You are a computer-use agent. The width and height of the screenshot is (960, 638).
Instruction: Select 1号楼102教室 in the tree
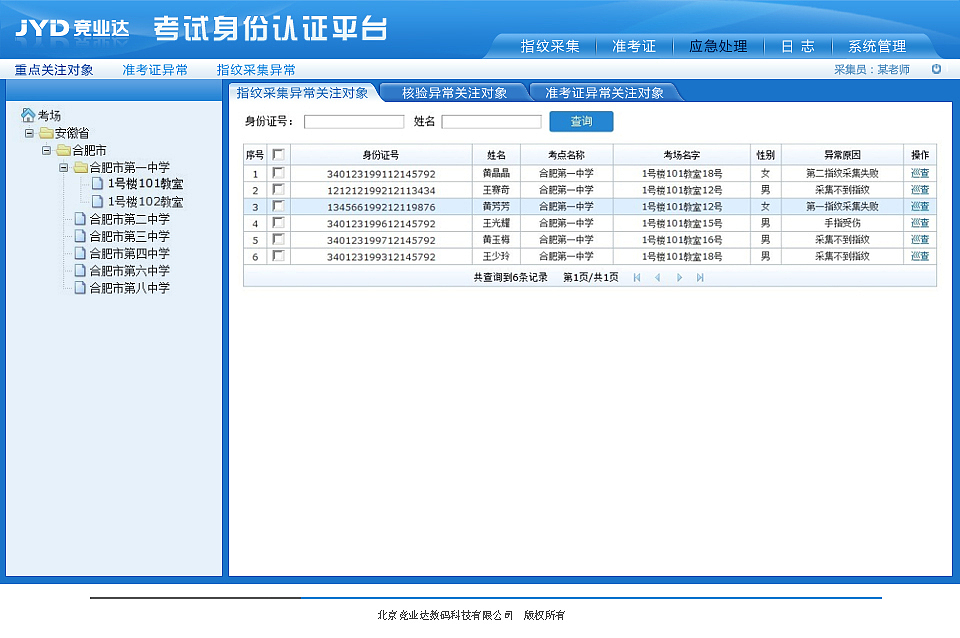coord(145,201)
